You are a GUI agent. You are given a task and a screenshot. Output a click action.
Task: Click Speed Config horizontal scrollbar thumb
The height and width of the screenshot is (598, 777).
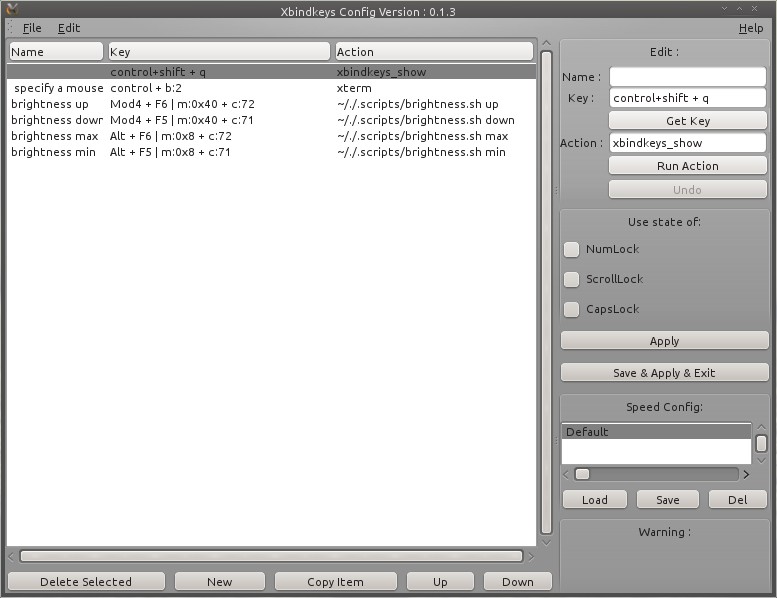(x=582, y=474)
